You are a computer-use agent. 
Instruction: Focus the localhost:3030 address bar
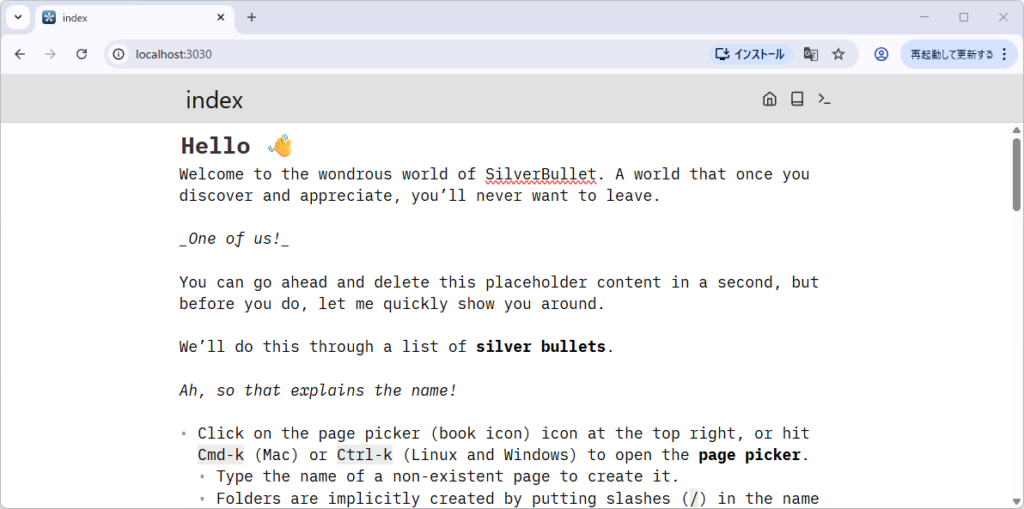click(x=400, y=54)
